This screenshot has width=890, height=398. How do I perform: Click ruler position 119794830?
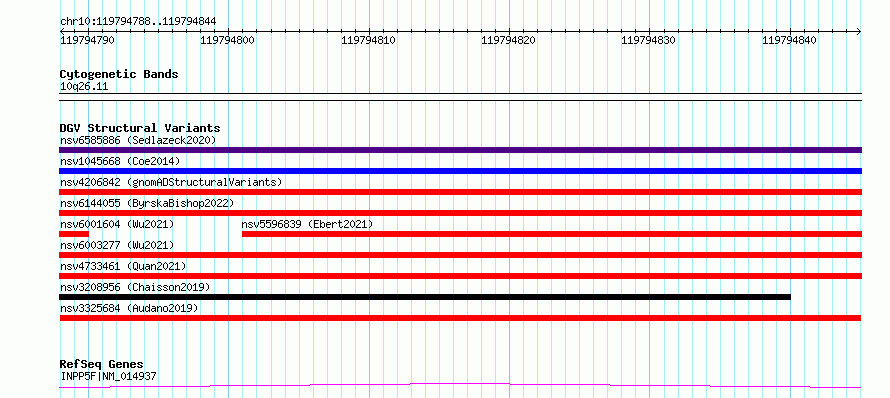tap(649, 40)
